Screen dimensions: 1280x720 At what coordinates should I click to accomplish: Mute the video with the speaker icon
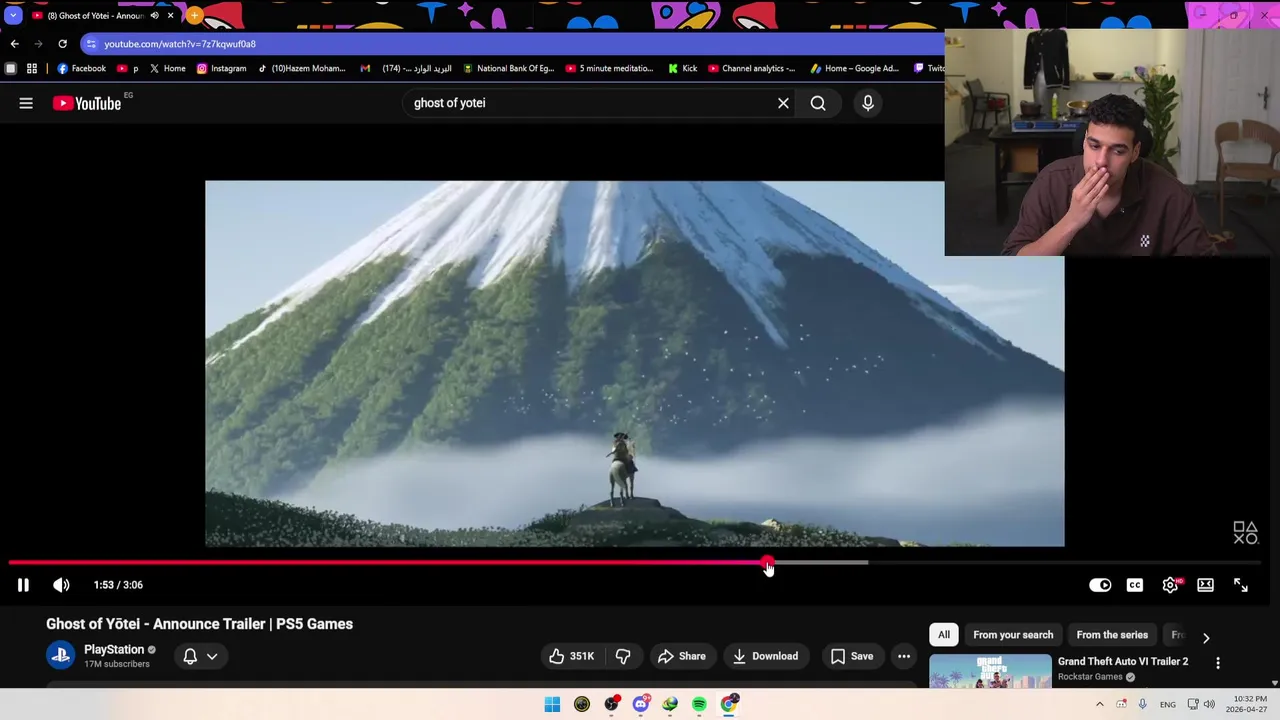coord(61,585)
